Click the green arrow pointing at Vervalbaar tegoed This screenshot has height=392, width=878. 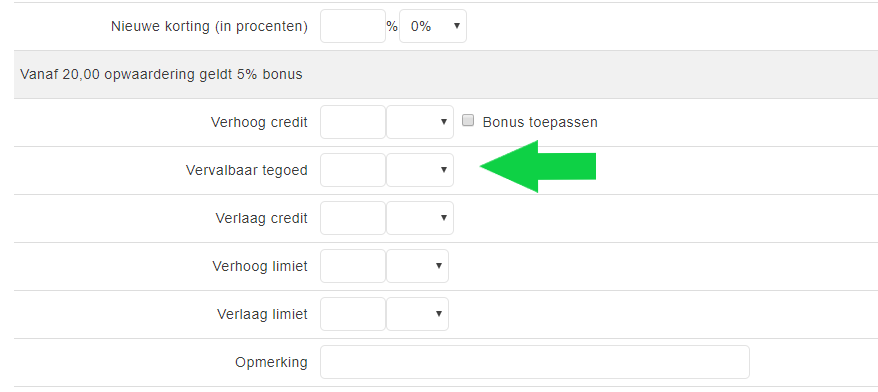coord(538,166)
